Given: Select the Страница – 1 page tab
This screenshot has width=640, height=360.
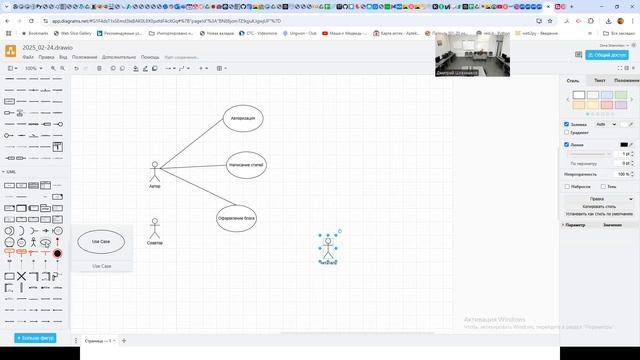Looking at the screenshot, I should (100, 340).
